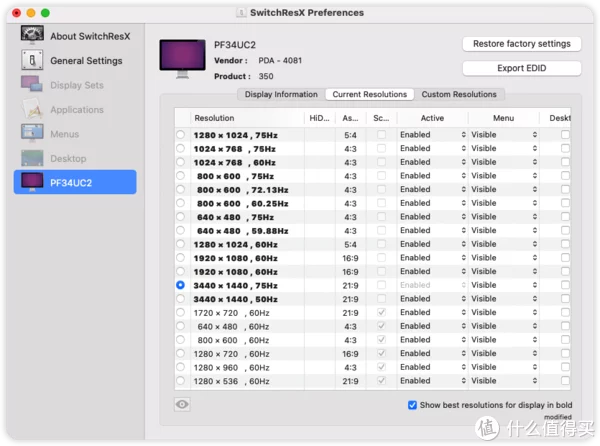The height and width of the screenshot is (446, 600).
Task: Select the Display Sets icon
Action: tap(31, 84)
